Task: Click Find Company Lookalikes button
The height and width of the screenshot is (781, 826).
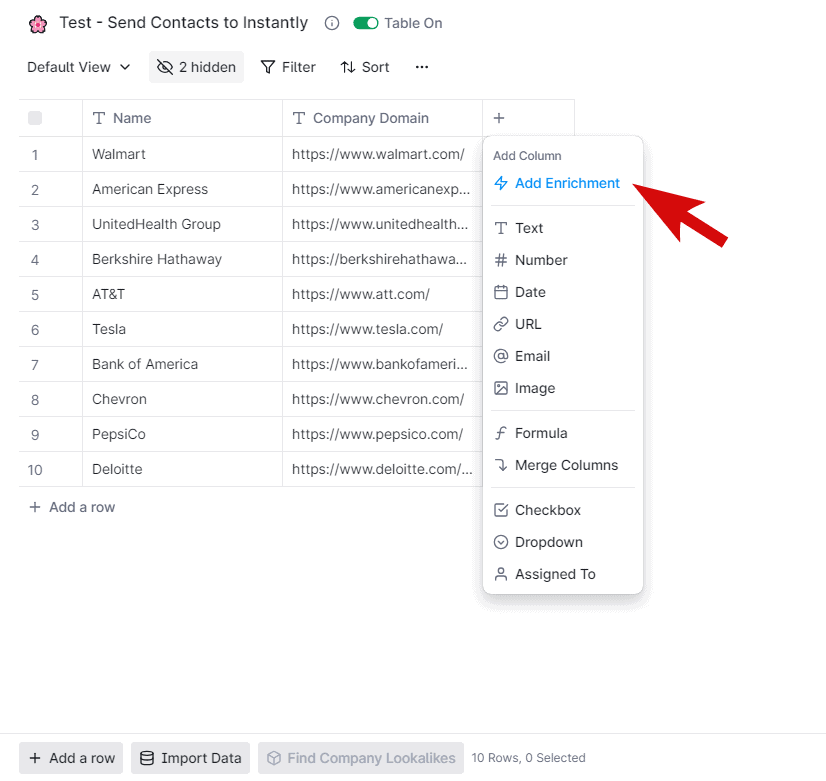Action: pos(361,758)
